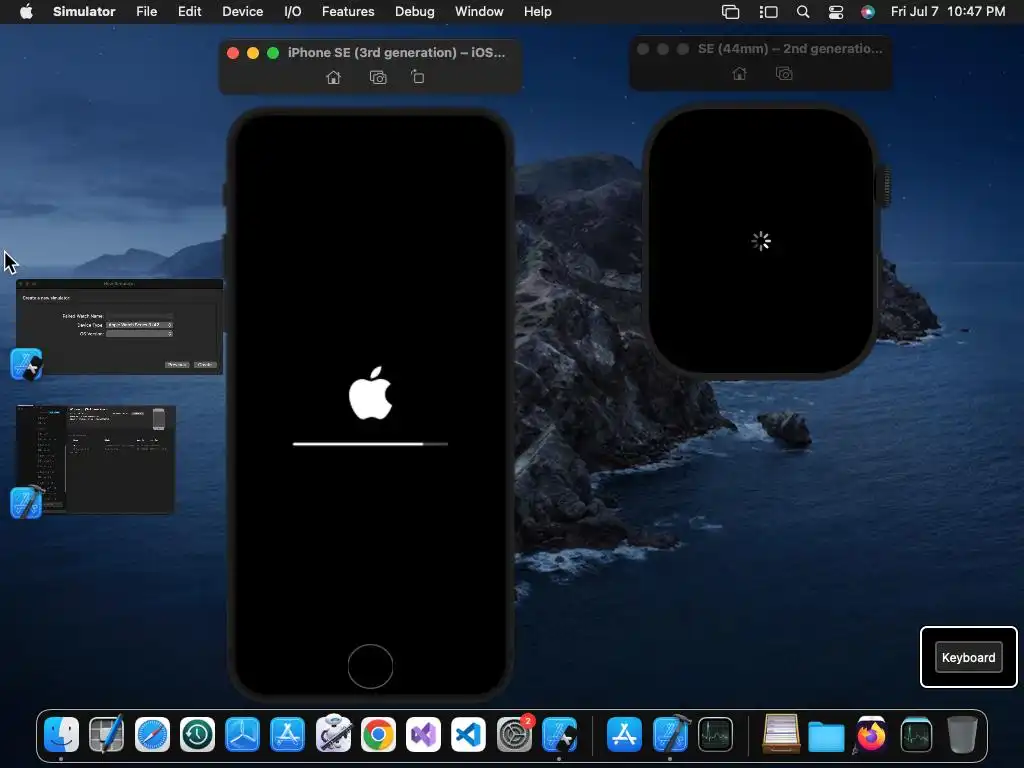Open Spotlight search in the menu bar
The image size is (1024, 768).
(803, 12)
